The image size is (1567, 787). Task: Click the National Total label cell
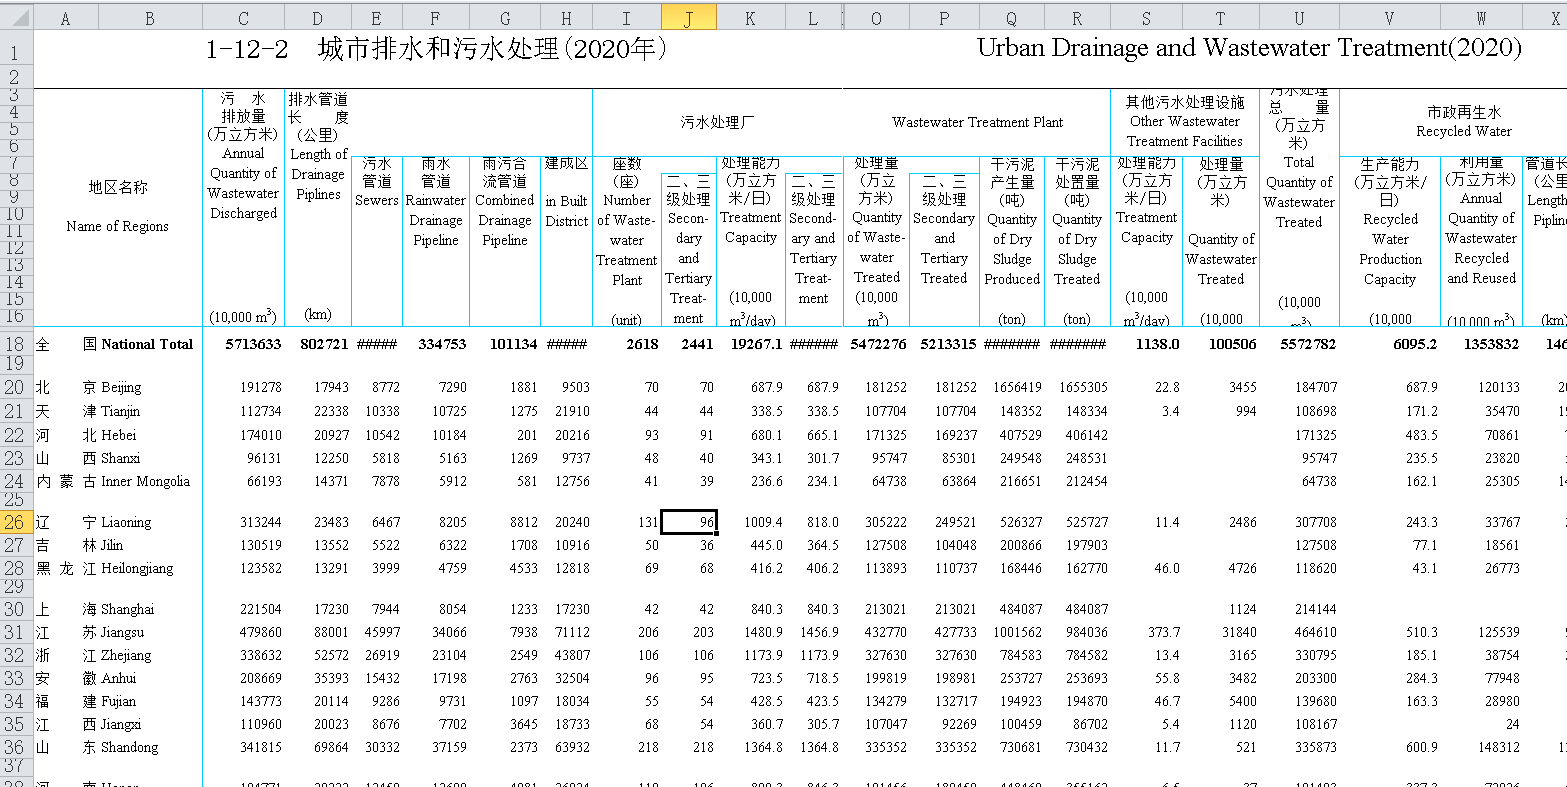pos(146,344)
